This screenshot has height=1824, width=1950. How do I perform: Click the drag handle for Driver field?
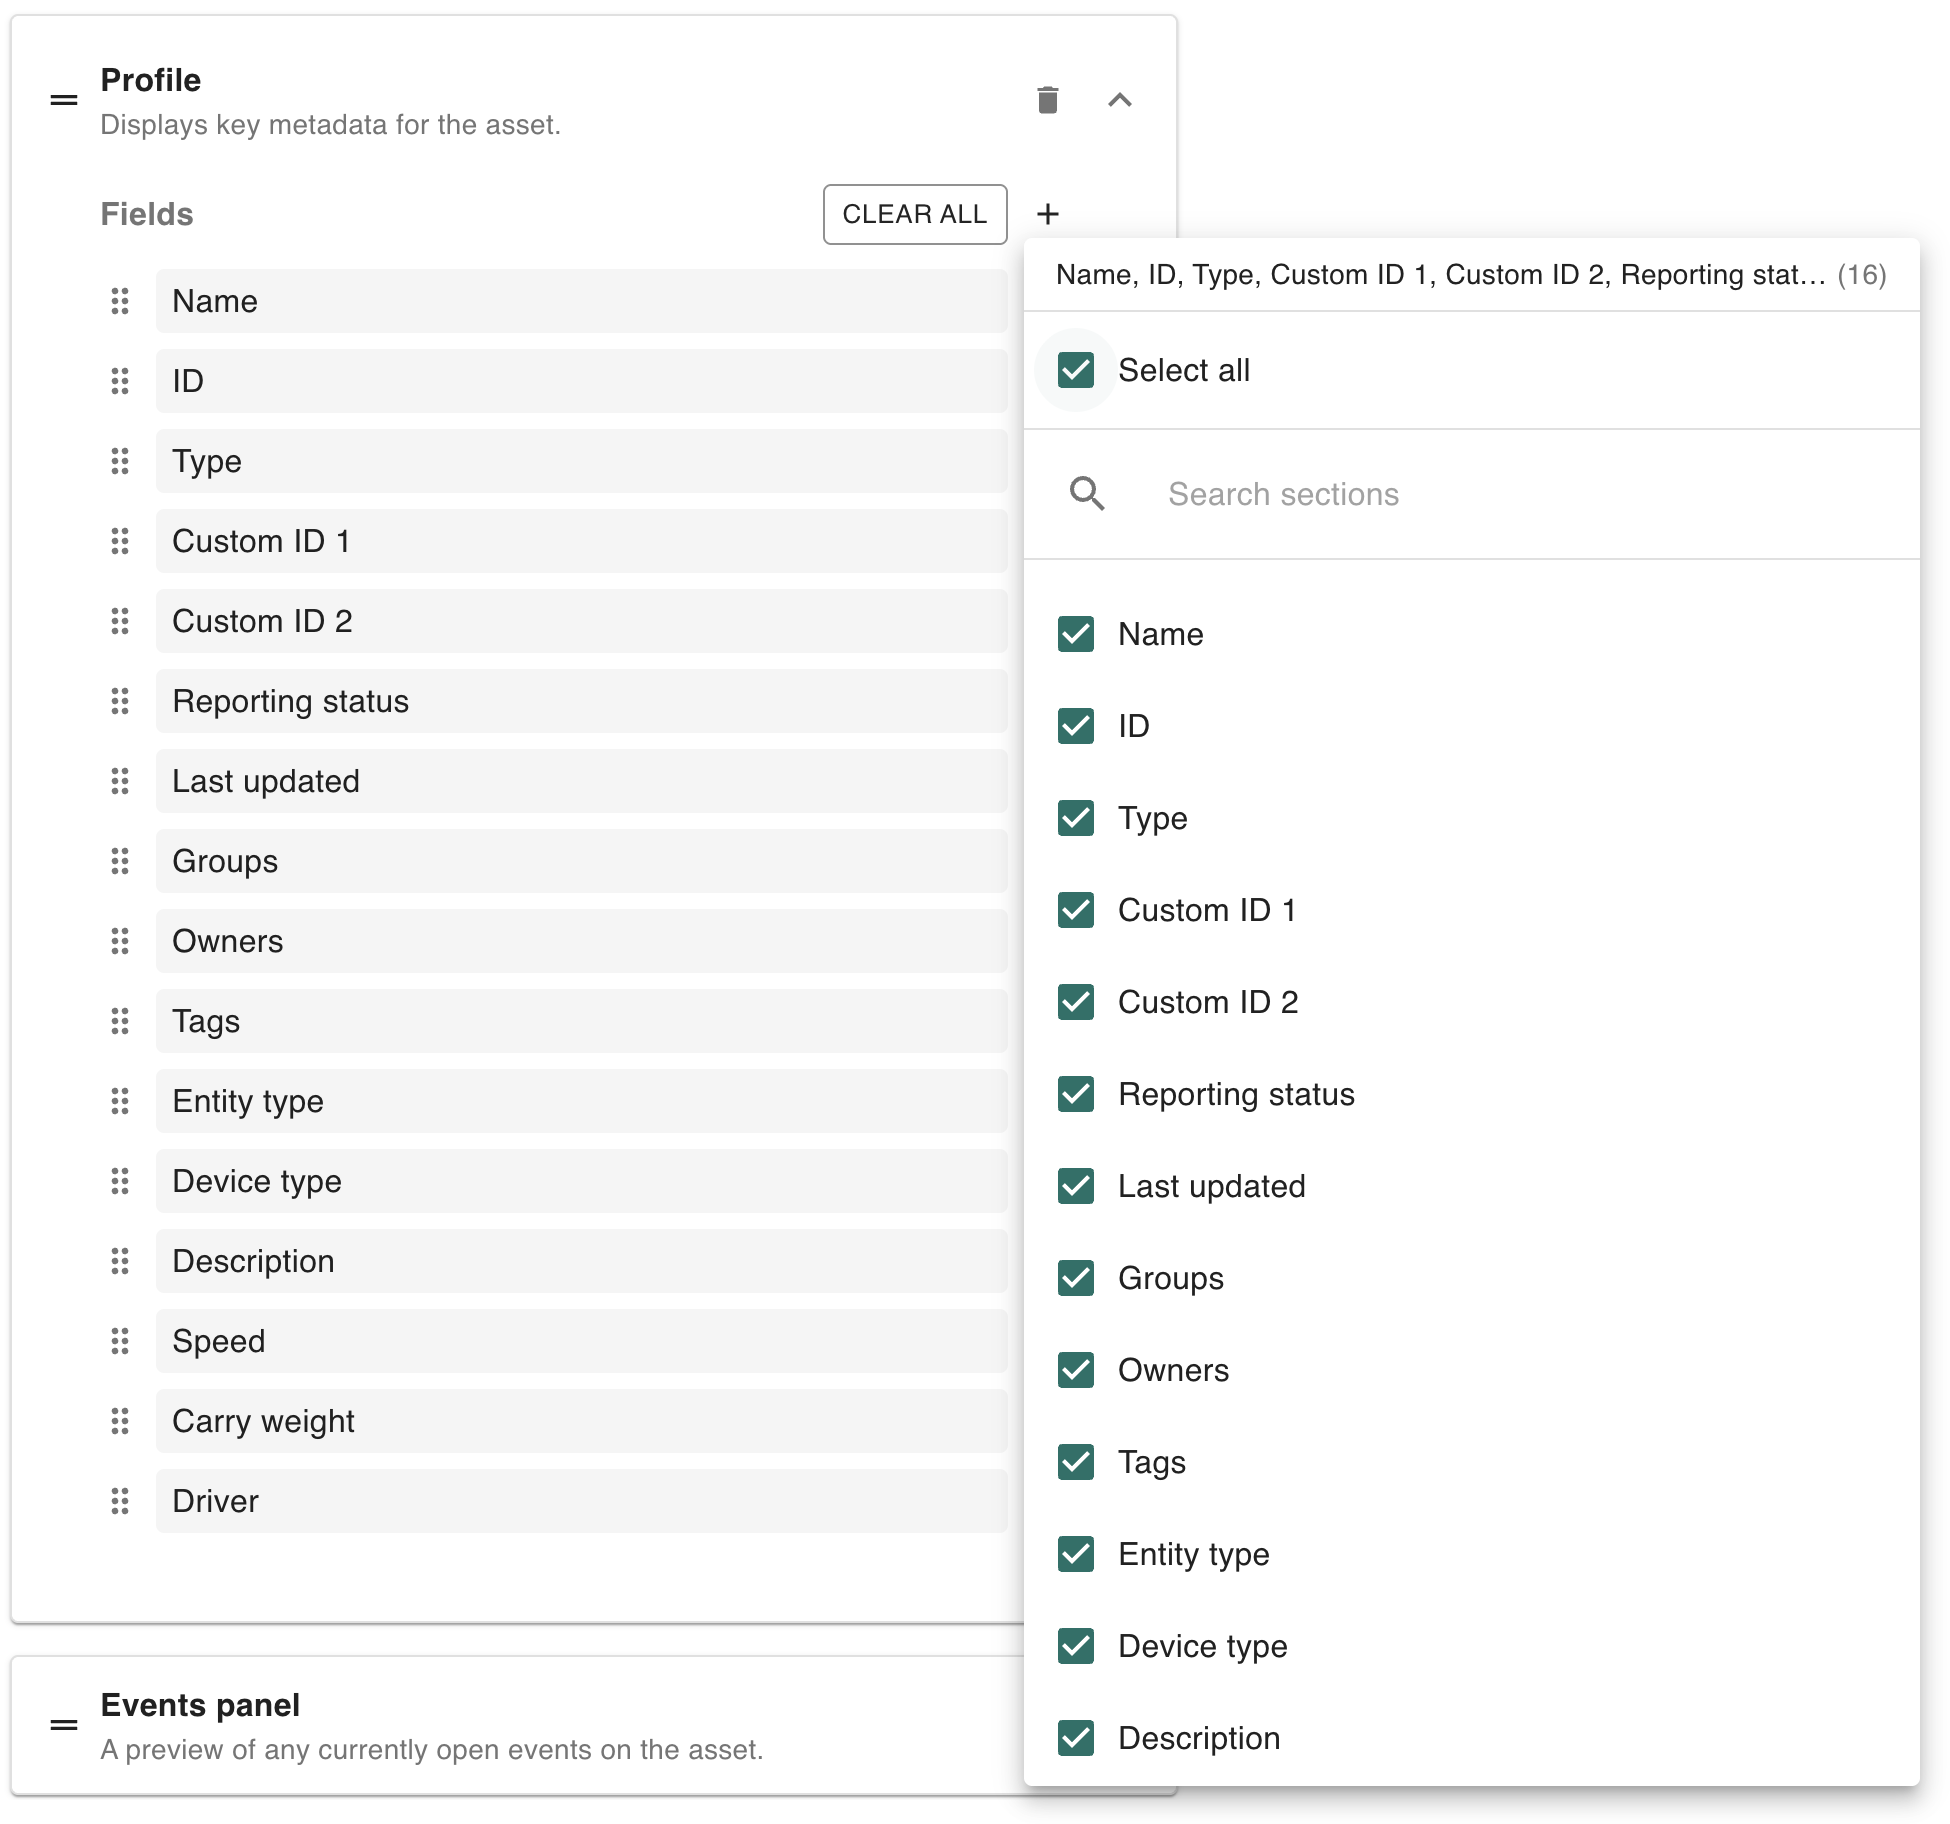pyautogui.click(x=120, y=1501)
